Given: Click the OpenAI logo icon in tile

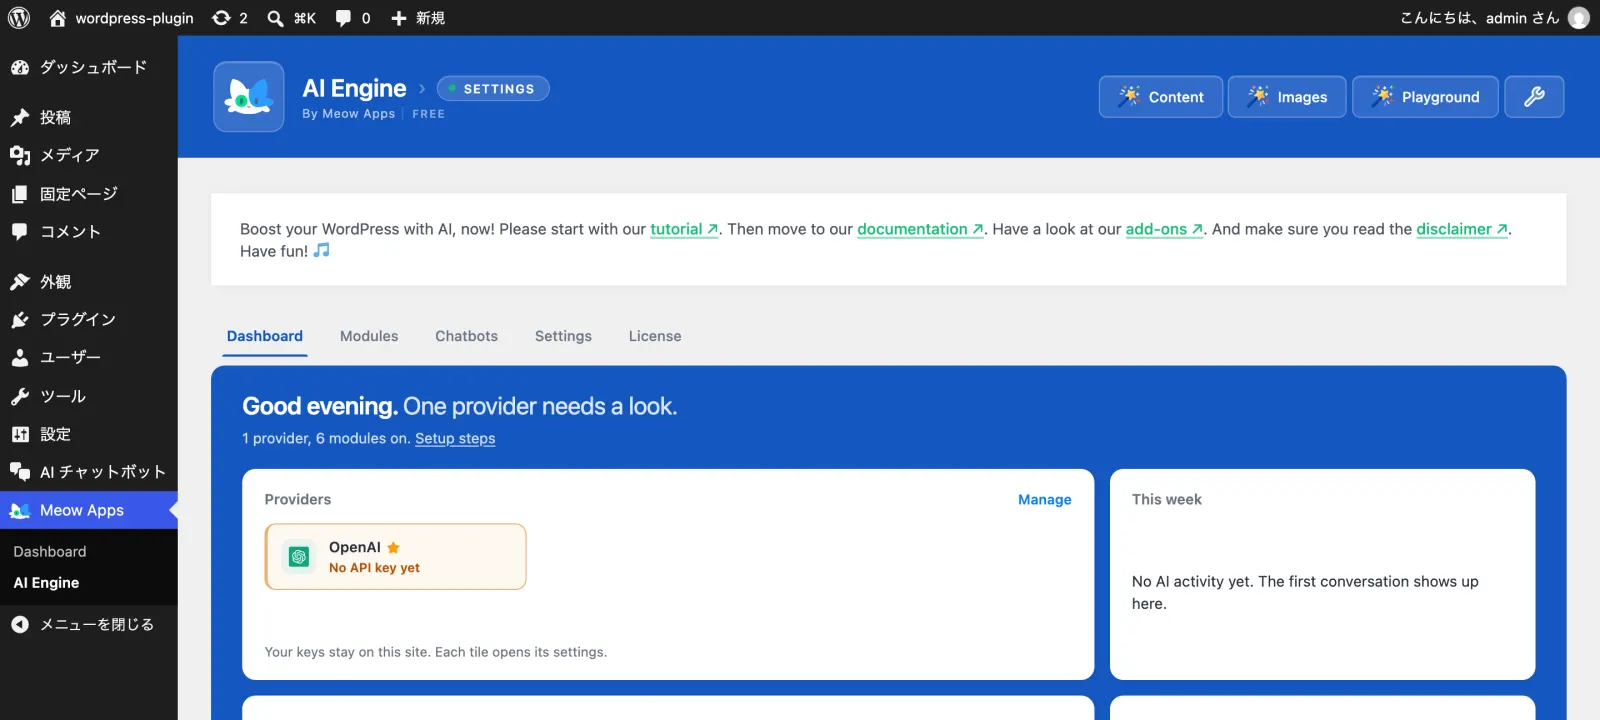Looking at the screenshot, I should [x=299, y=557].
